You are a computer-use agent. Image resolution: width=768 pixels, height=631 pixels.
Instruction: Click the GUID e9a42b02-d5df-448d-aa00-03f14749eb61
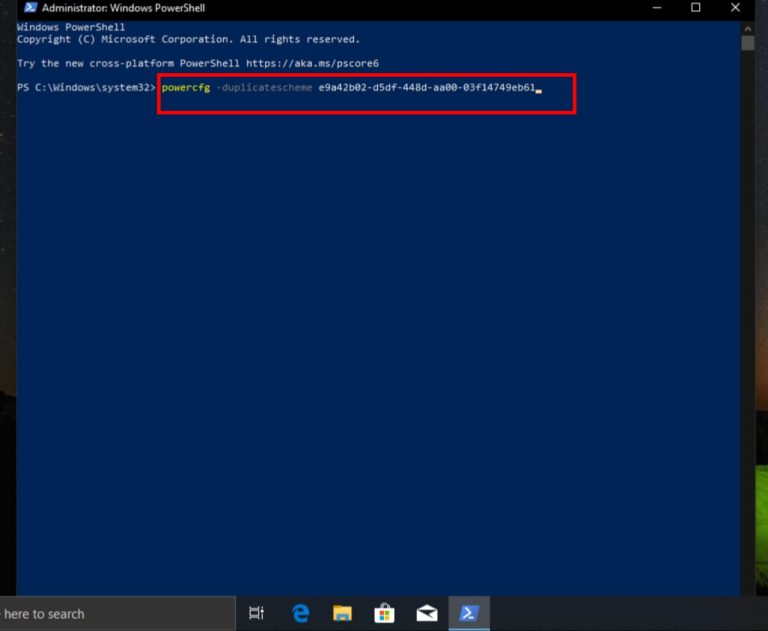tap(427, 88)
